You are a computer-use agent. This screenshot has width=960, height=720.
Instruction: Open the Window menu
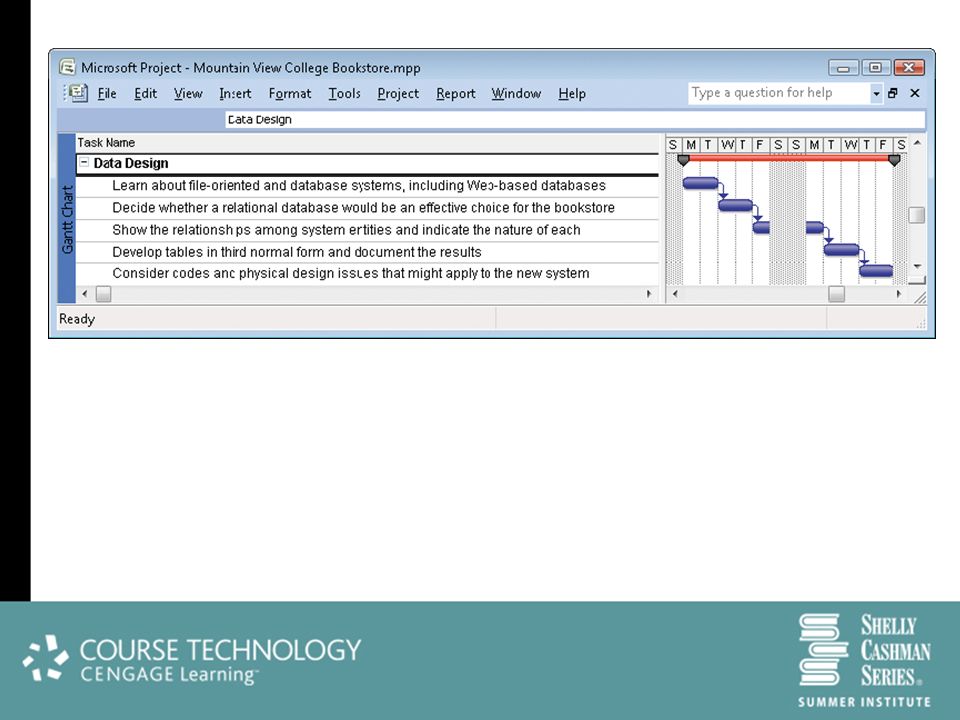coord(516,94)
